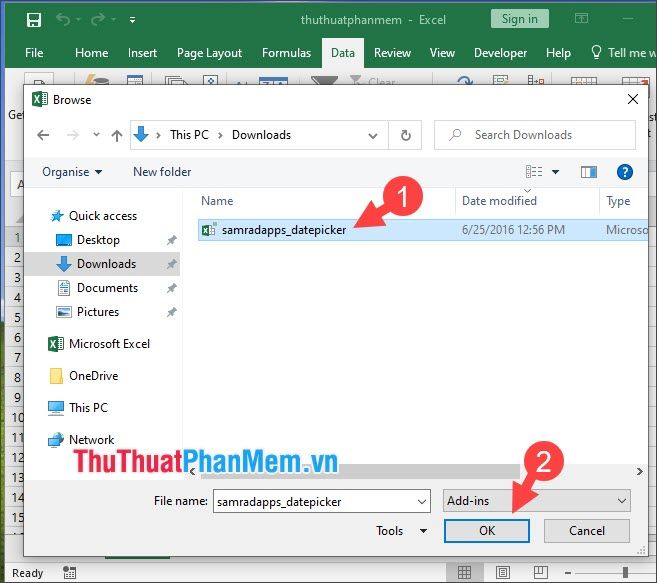The height and width of the screenshot is (583, 657).
Task: Open the Organise dropdown menu
Action: (x=72, y=172)
